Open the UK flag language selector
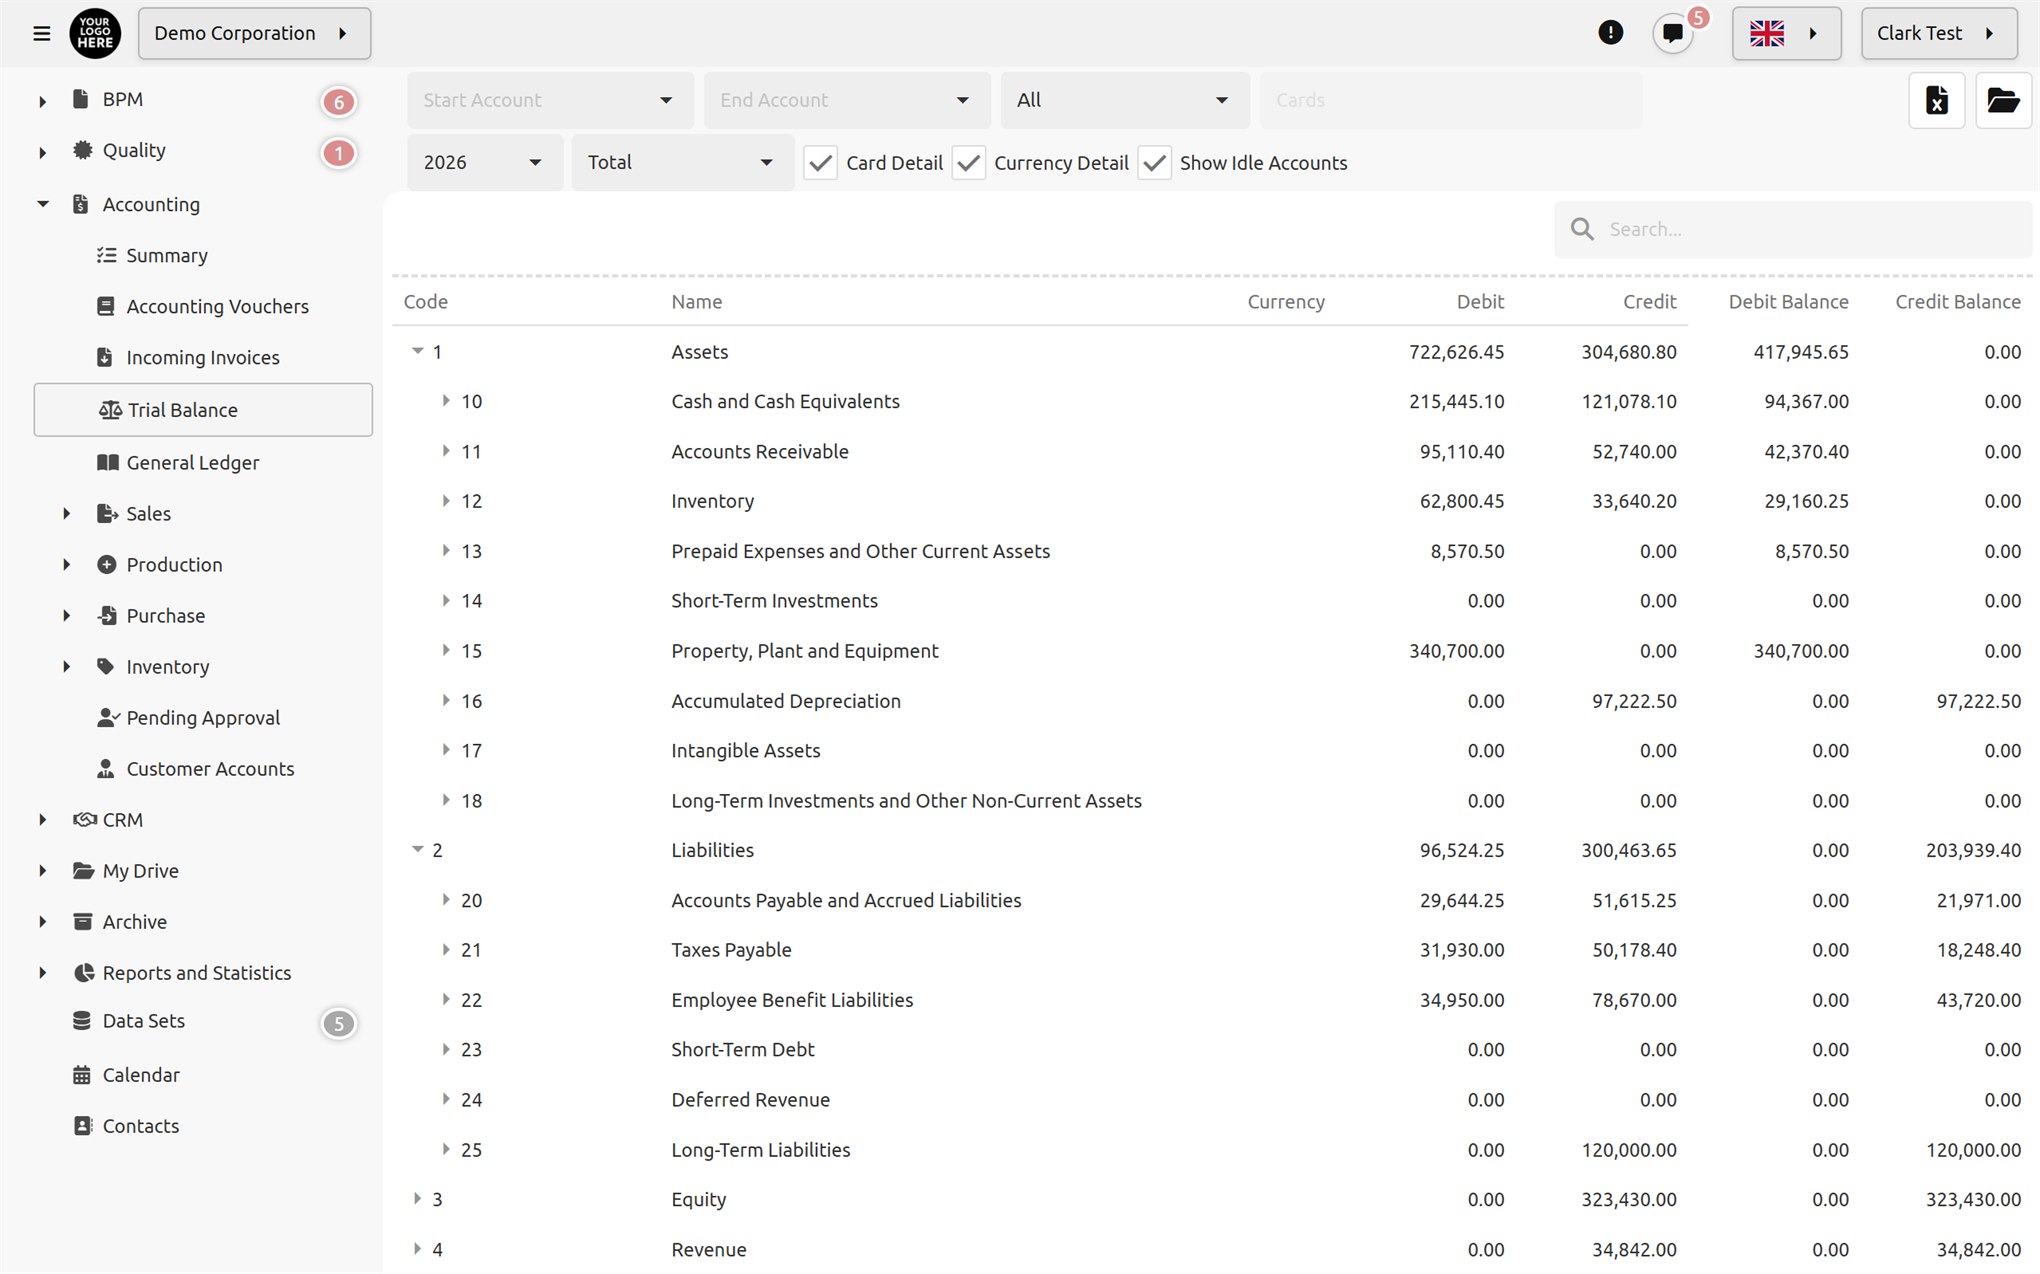The image size is (2040, 1274). 1786,33
